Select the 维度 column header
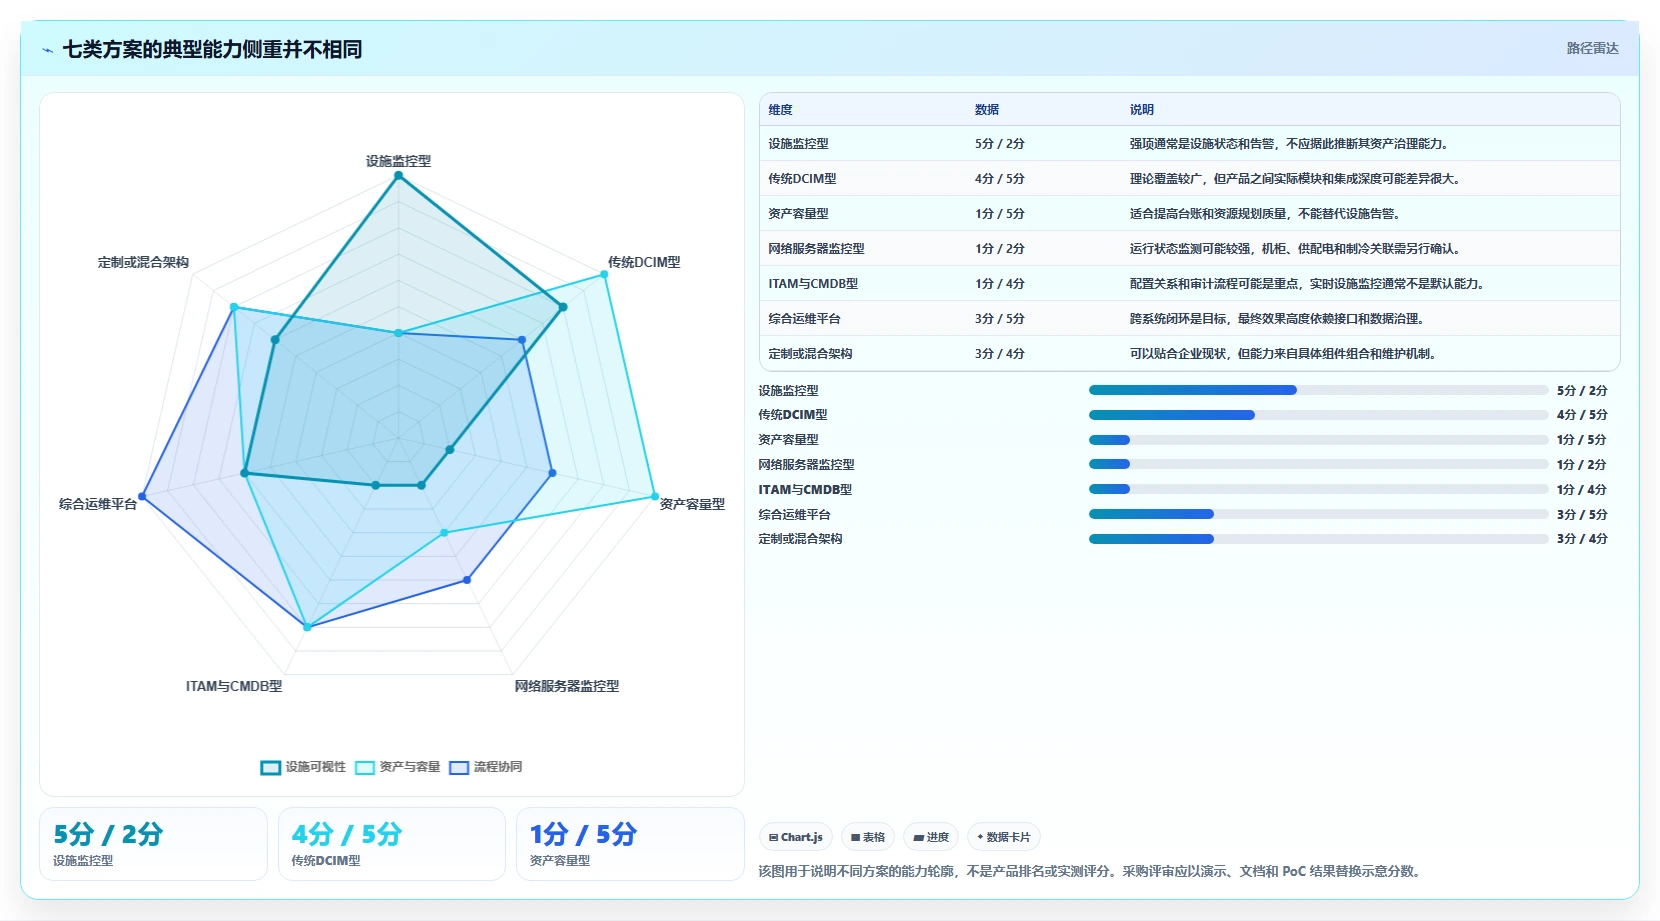The width and height of the screenshot is (1660, 921). pos(780,110)
